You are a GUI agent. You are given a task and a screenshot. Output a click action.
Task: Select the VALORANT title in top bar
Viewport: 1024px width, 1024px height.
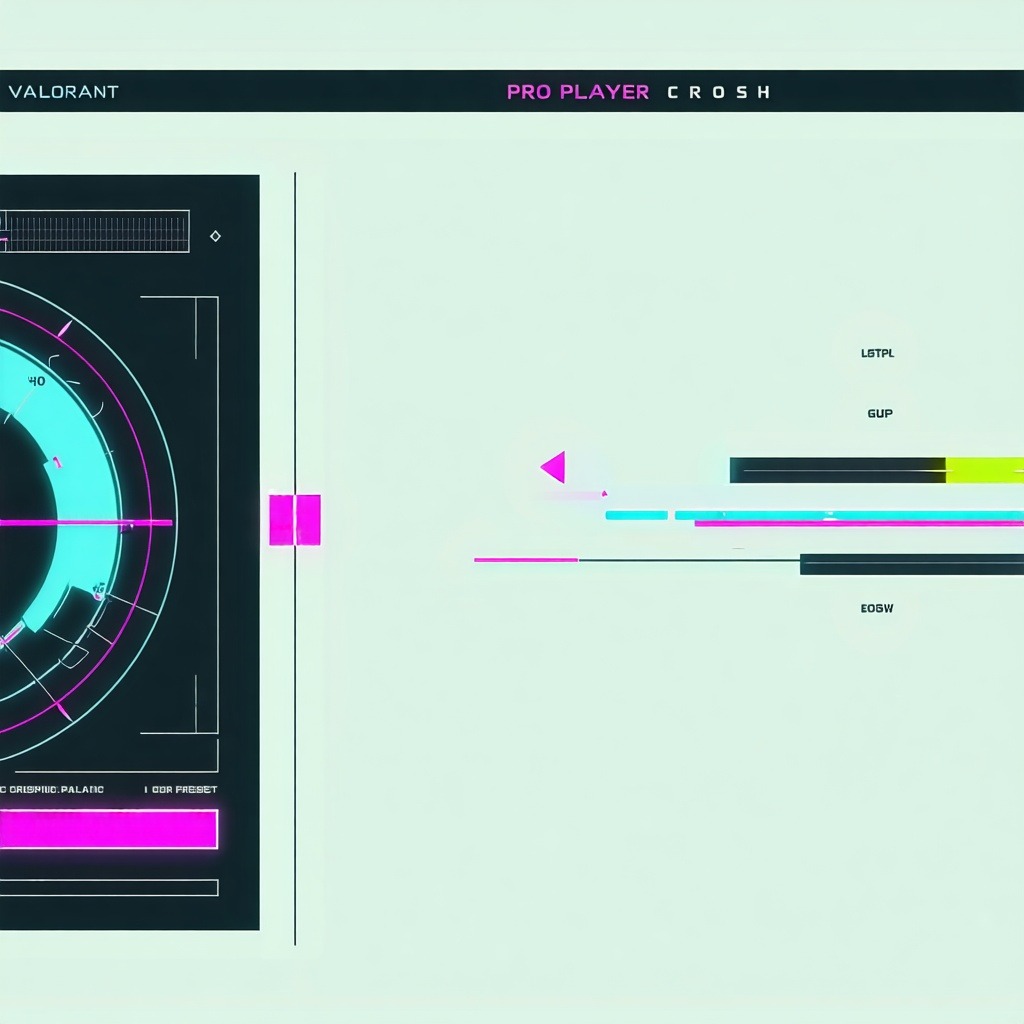point(64,92)
